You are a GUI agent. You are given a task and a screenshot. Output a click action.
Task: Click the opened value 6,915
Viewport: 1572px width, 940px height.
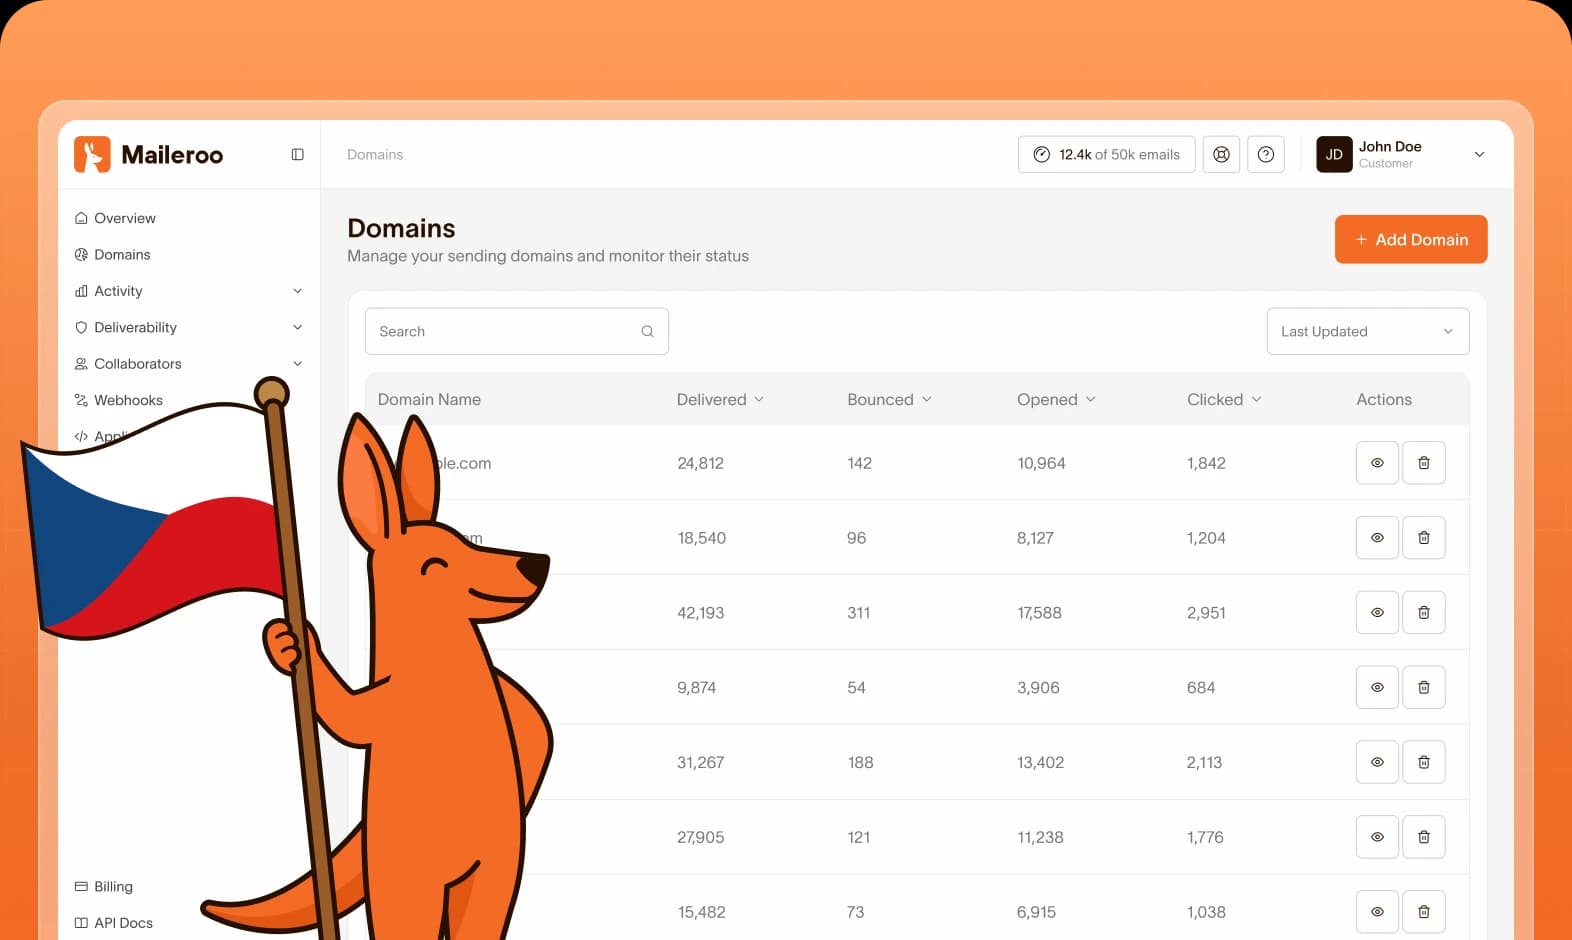pos(1036,912)
